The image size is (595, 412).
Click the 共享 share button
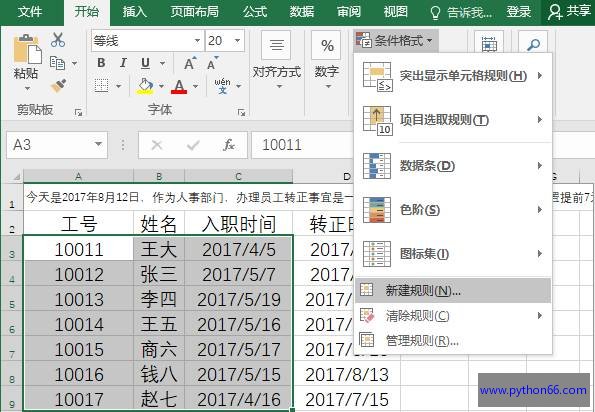(x=568, y=12)
